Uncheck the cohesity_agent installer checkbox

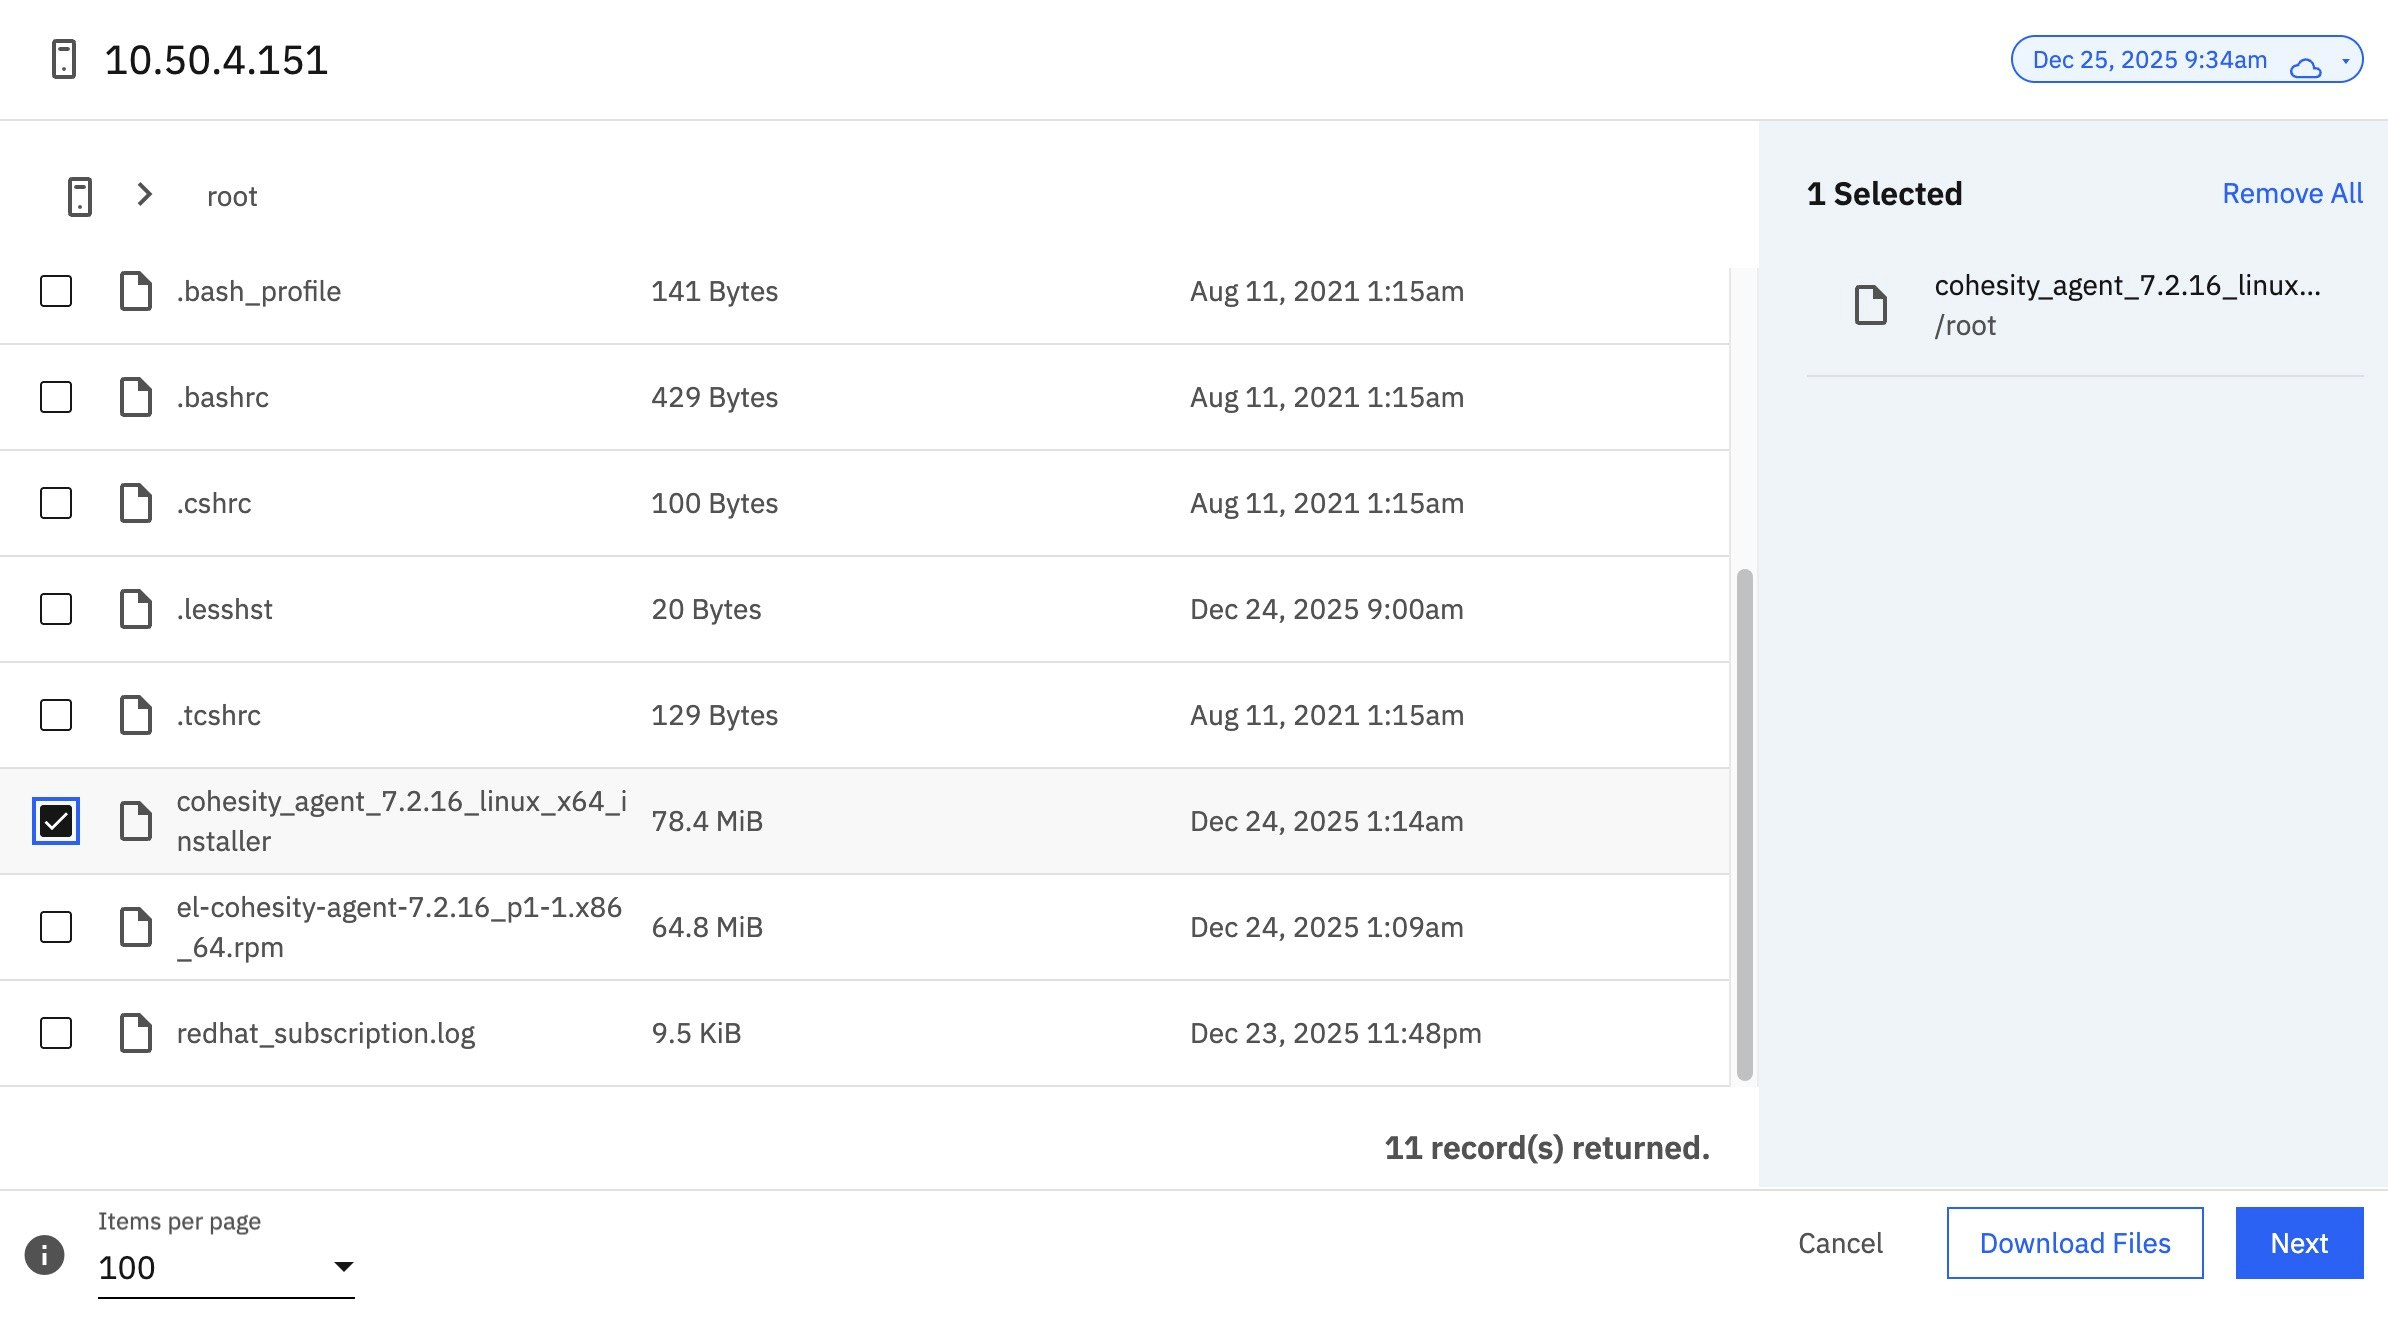(55, 821)
